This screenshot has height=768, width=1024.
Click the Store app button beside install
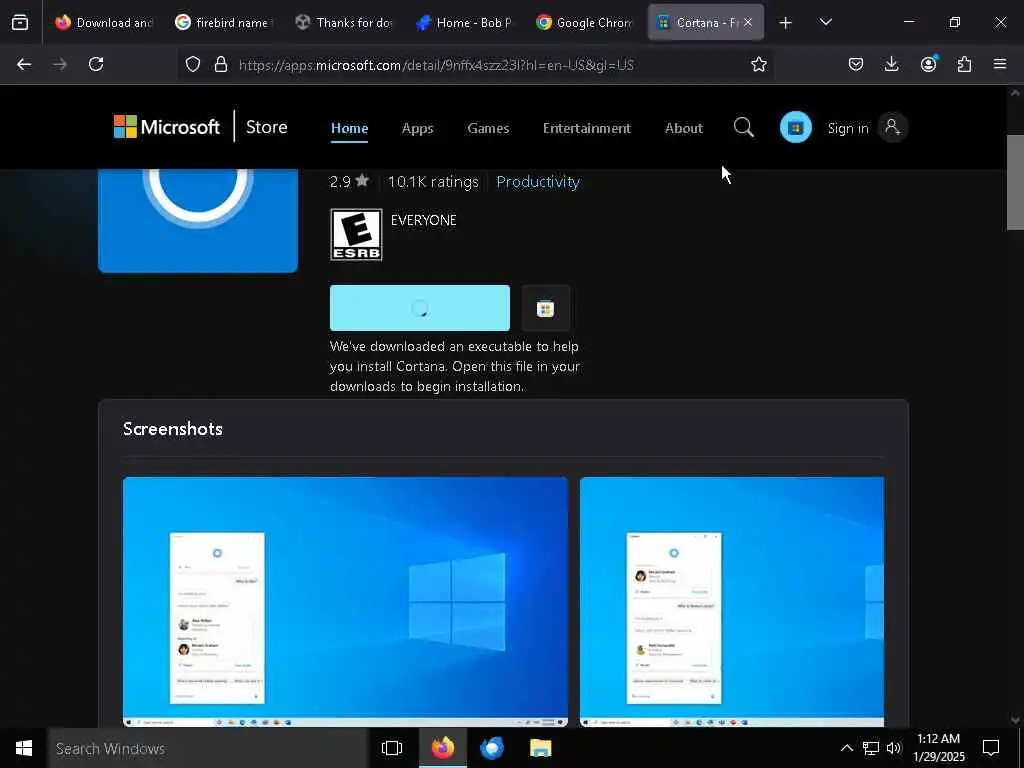coord(545,308)
